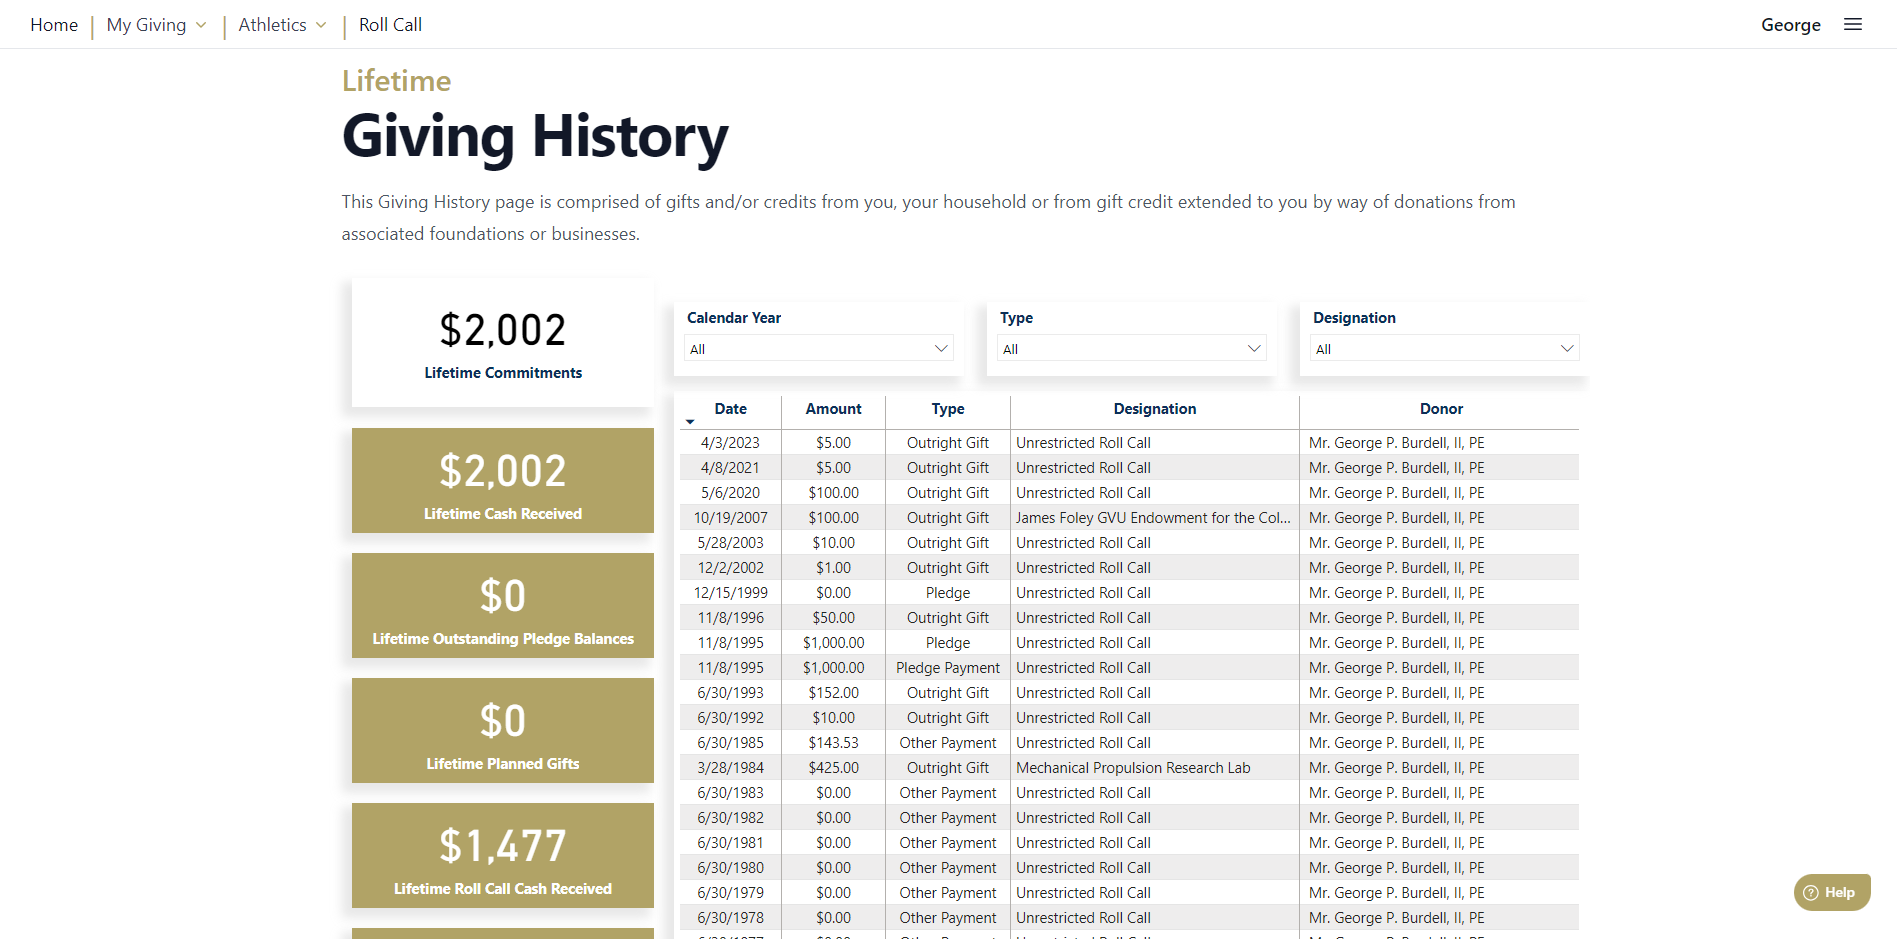Go to the Home page
This screenshot has height=939, width=1897.
54,25
